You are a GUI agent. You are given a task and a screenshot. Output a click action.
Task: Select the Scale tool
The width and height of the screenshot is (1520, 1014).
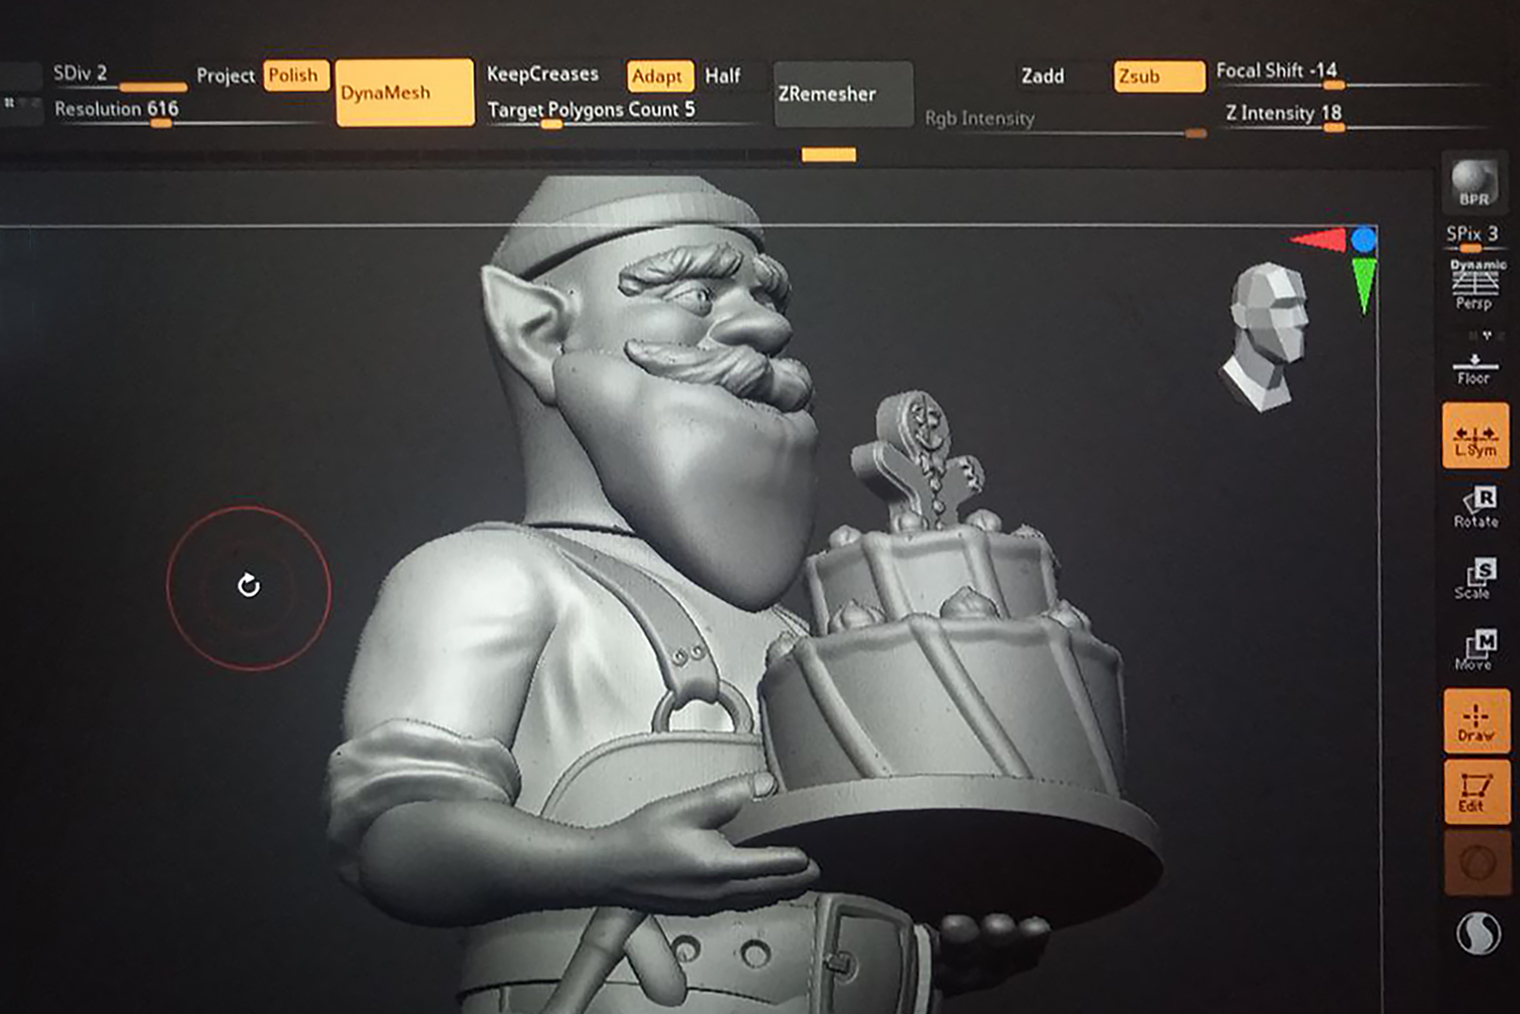coord(1476,580)
